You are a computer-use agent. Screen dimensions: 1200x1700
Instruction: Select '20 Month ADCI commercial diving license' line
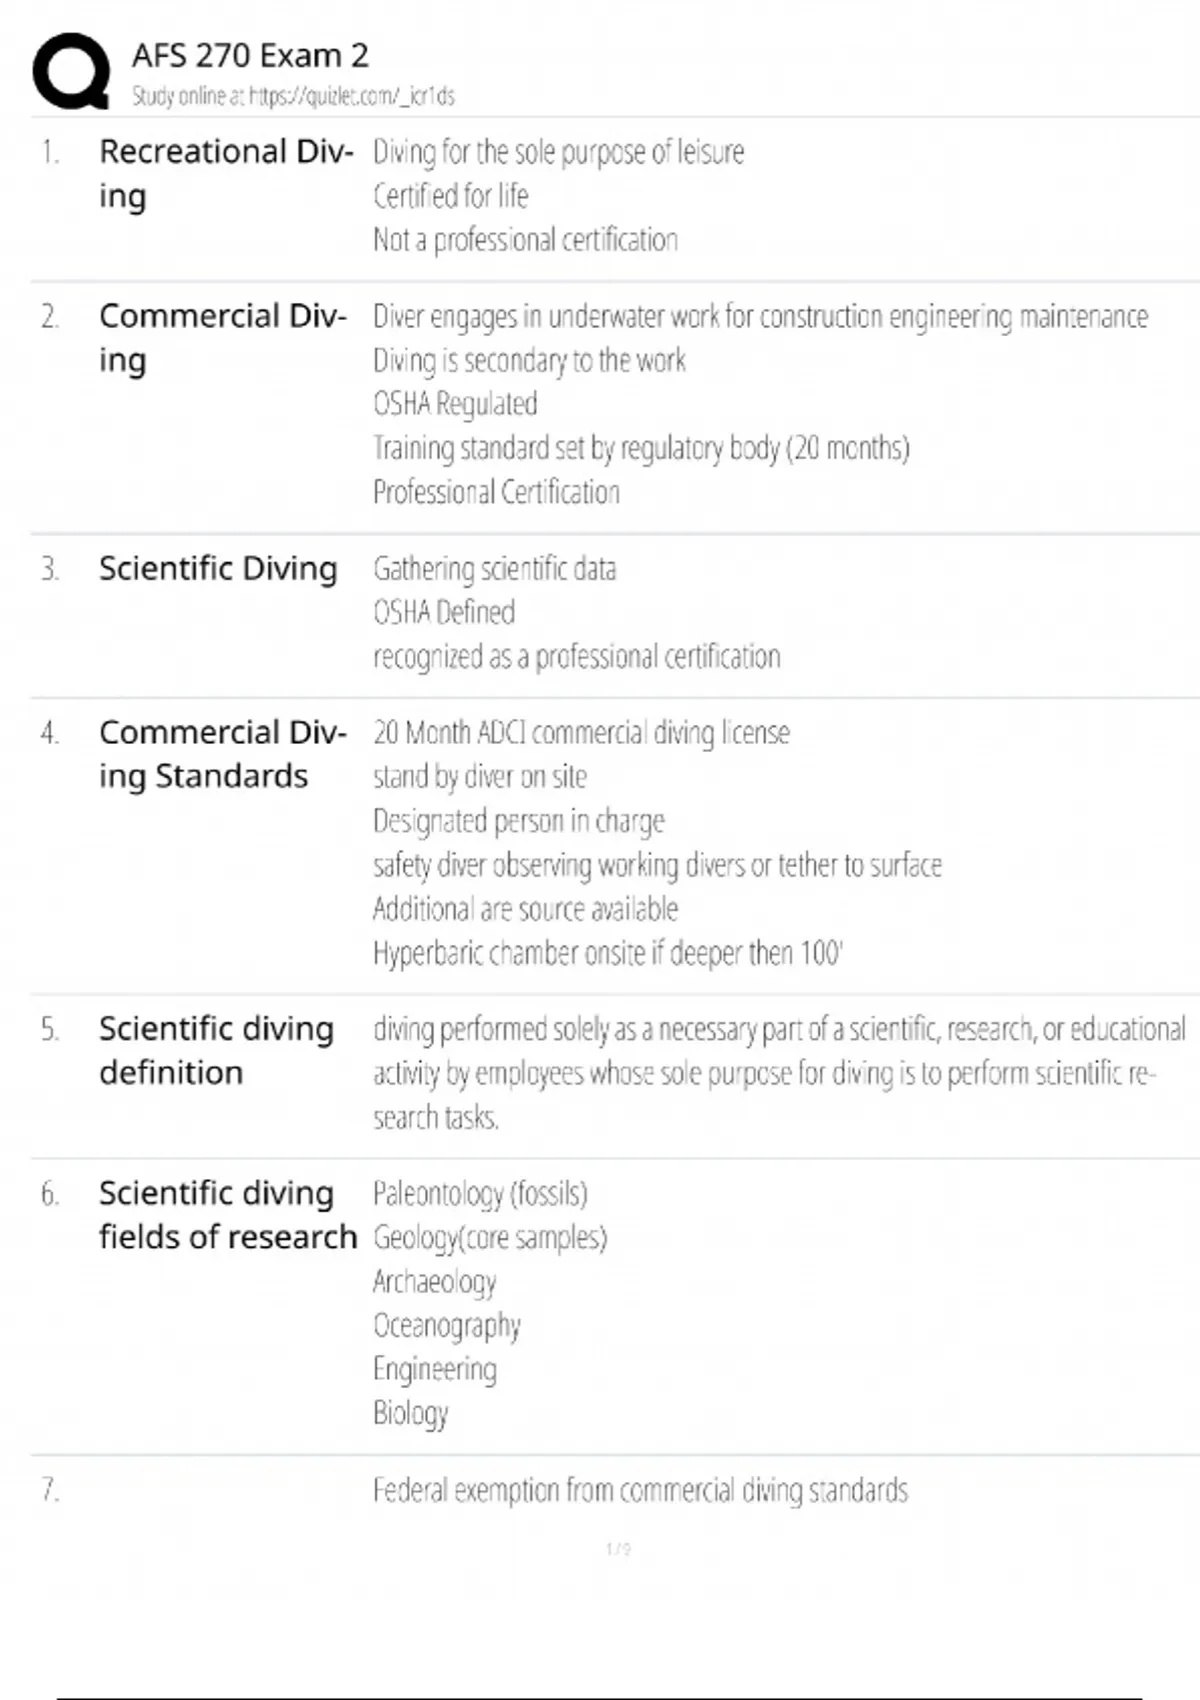(581, 733)
